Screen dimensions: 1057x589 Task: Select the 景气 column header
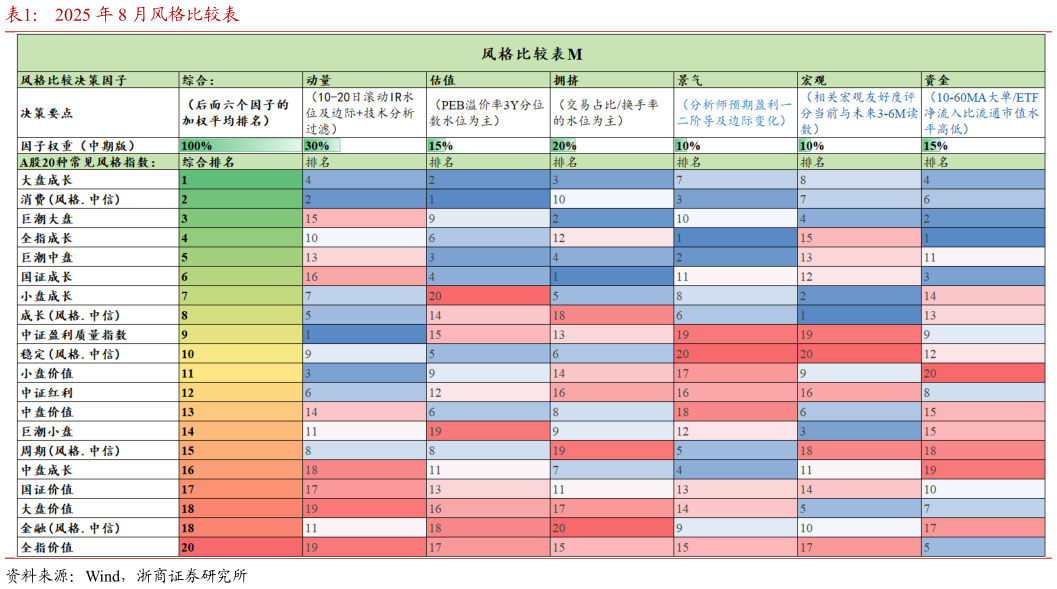(688, 77)
